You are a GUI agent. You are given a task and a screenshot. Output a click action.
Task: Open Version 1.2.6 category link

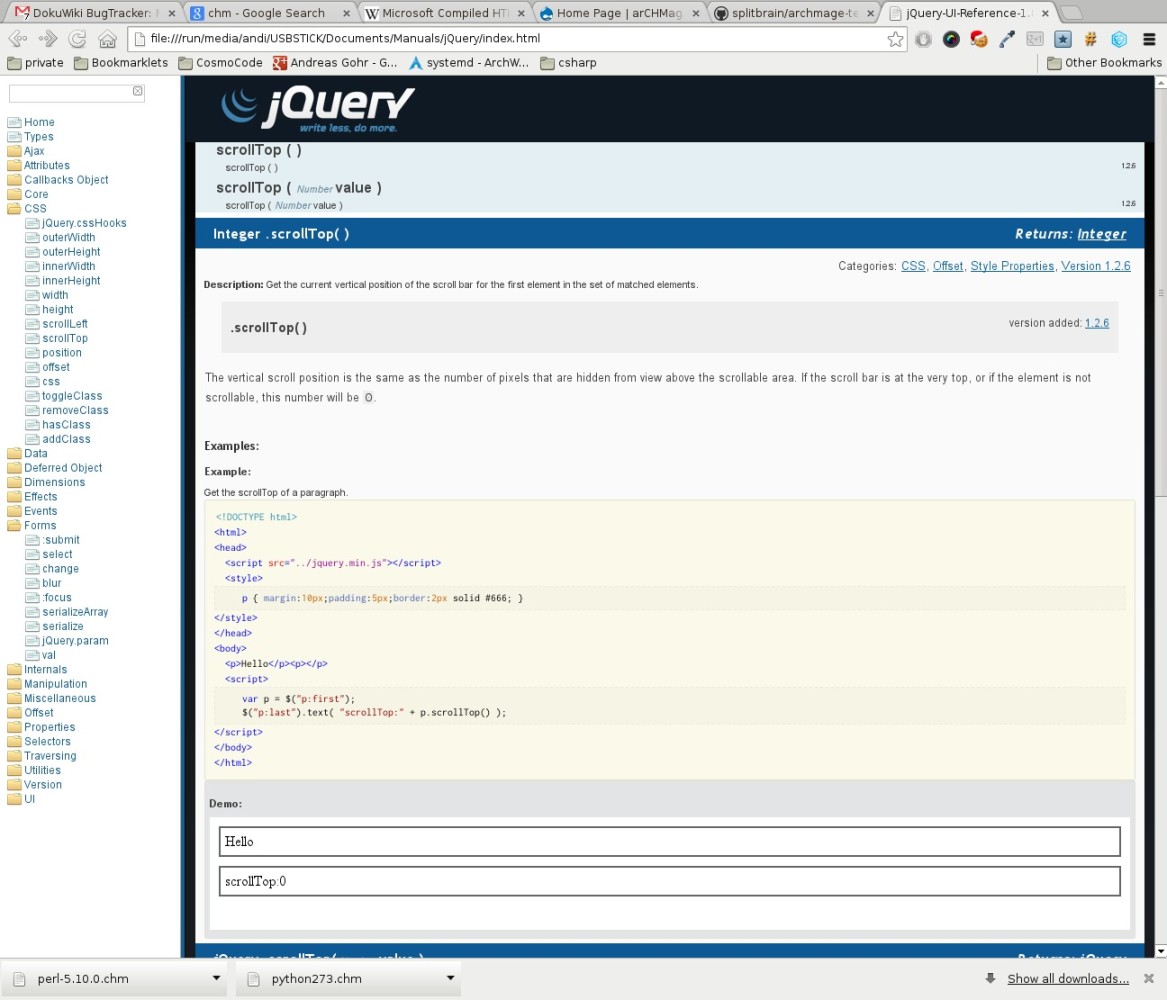(1096, 266)
